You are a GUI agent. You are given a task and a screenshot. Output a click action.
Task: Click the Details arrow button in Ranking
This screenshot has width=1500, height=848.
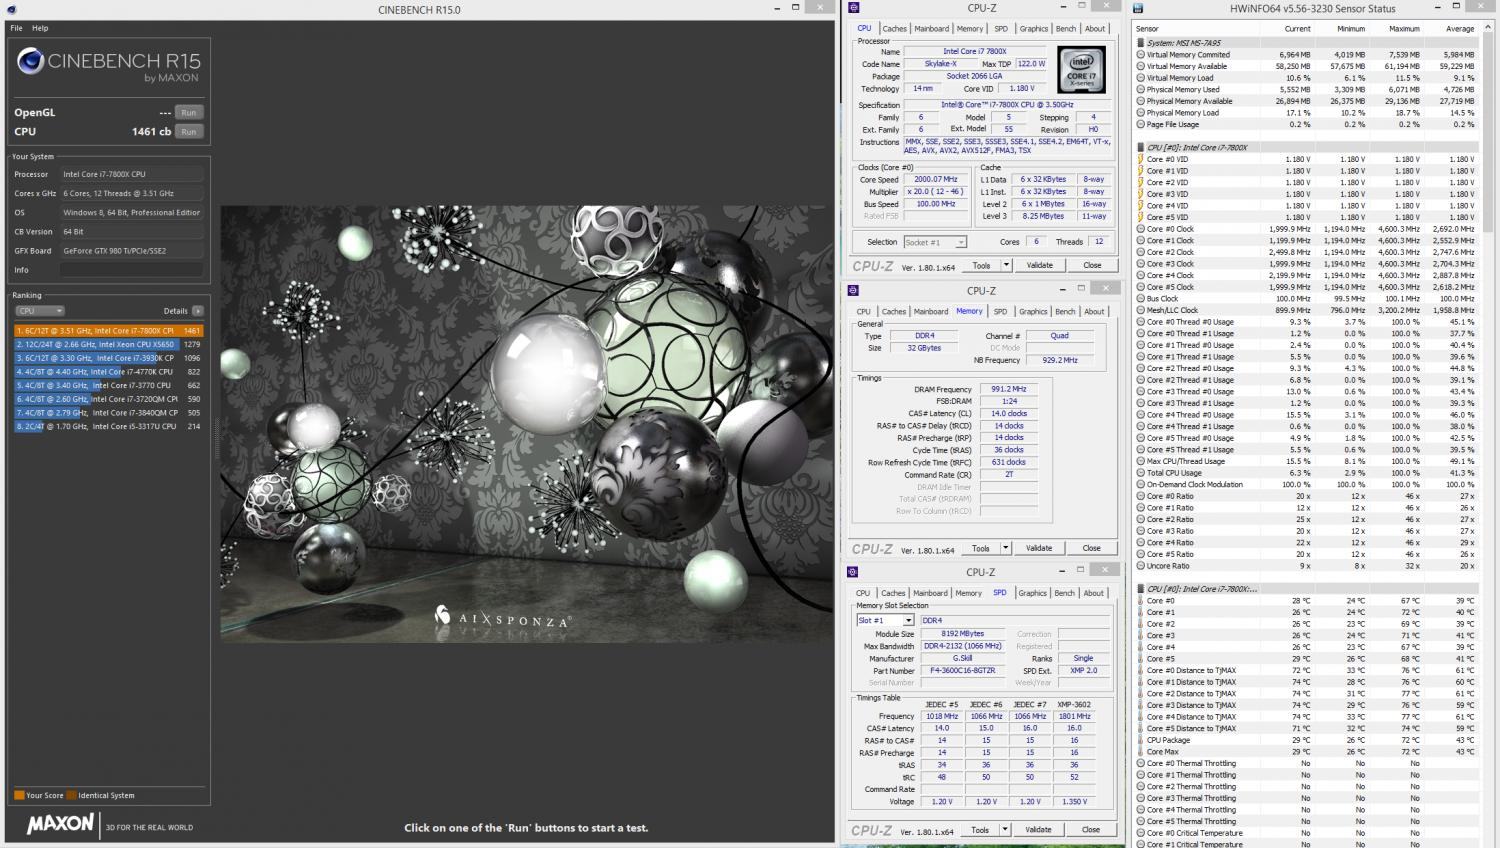[x=198, y=311]
